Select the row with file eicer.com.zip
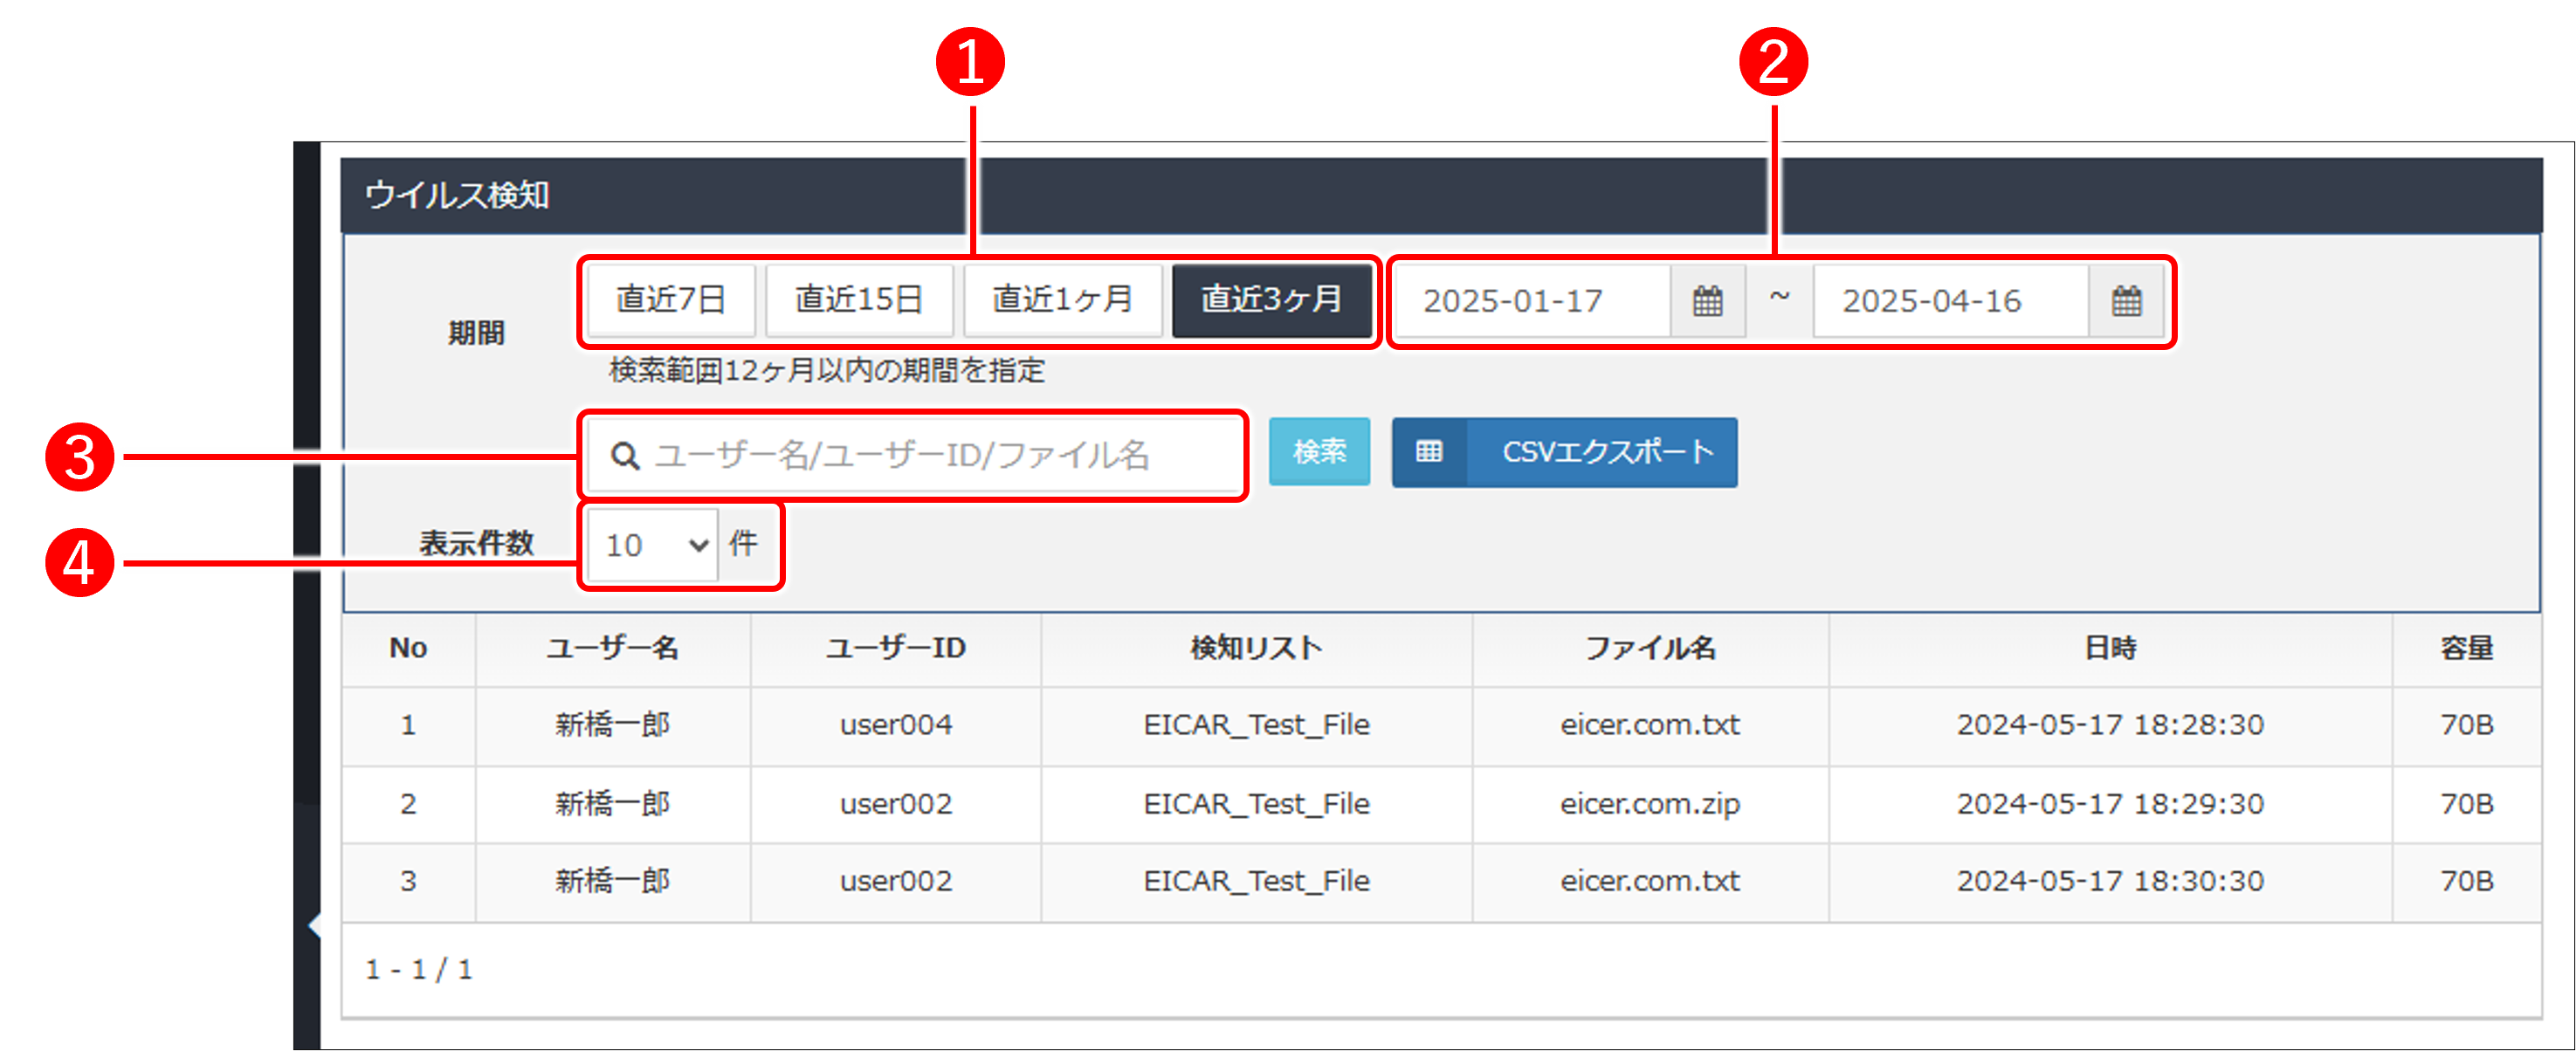Image resolution: width=2576 pixels, height=1051 pixels. pyautogui.click(x=1651, y=803)
